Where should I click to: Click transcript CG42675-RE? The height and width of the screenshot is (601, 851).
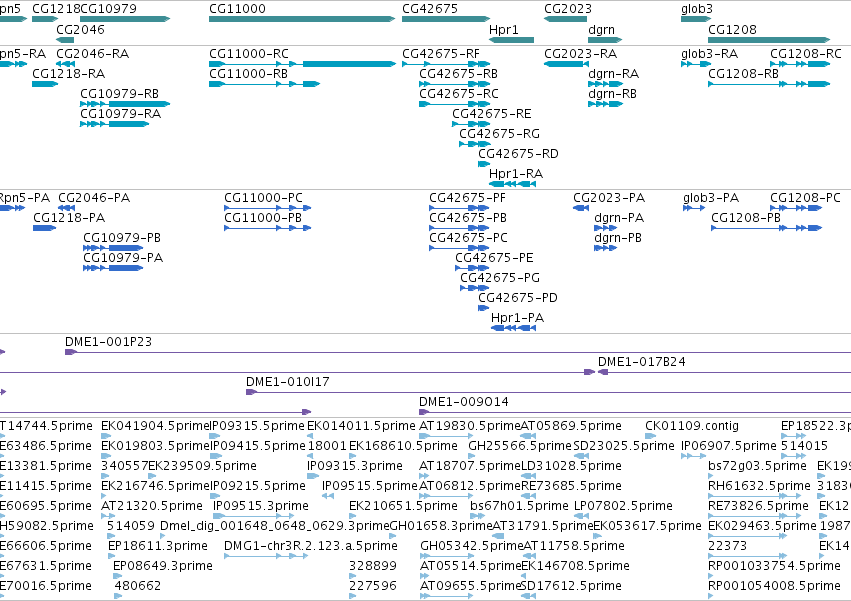point(492,114)
